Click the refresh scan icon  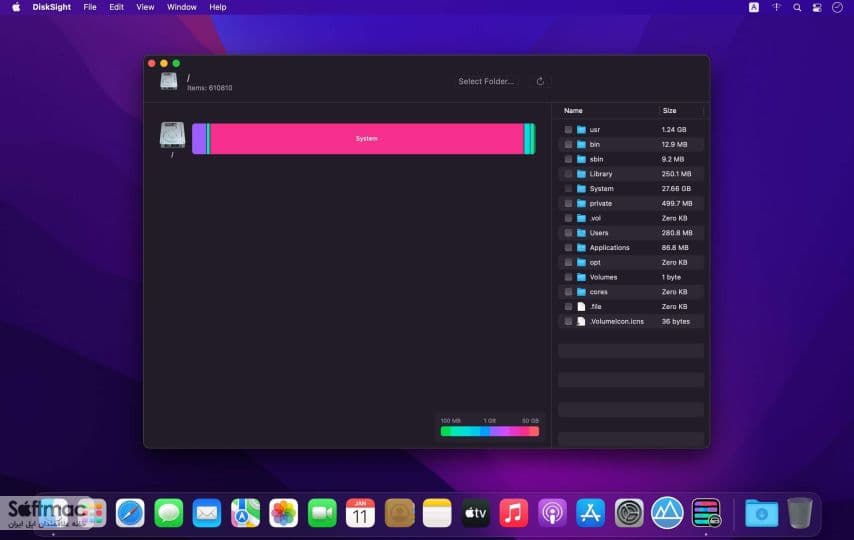click(x=540, y=81)
